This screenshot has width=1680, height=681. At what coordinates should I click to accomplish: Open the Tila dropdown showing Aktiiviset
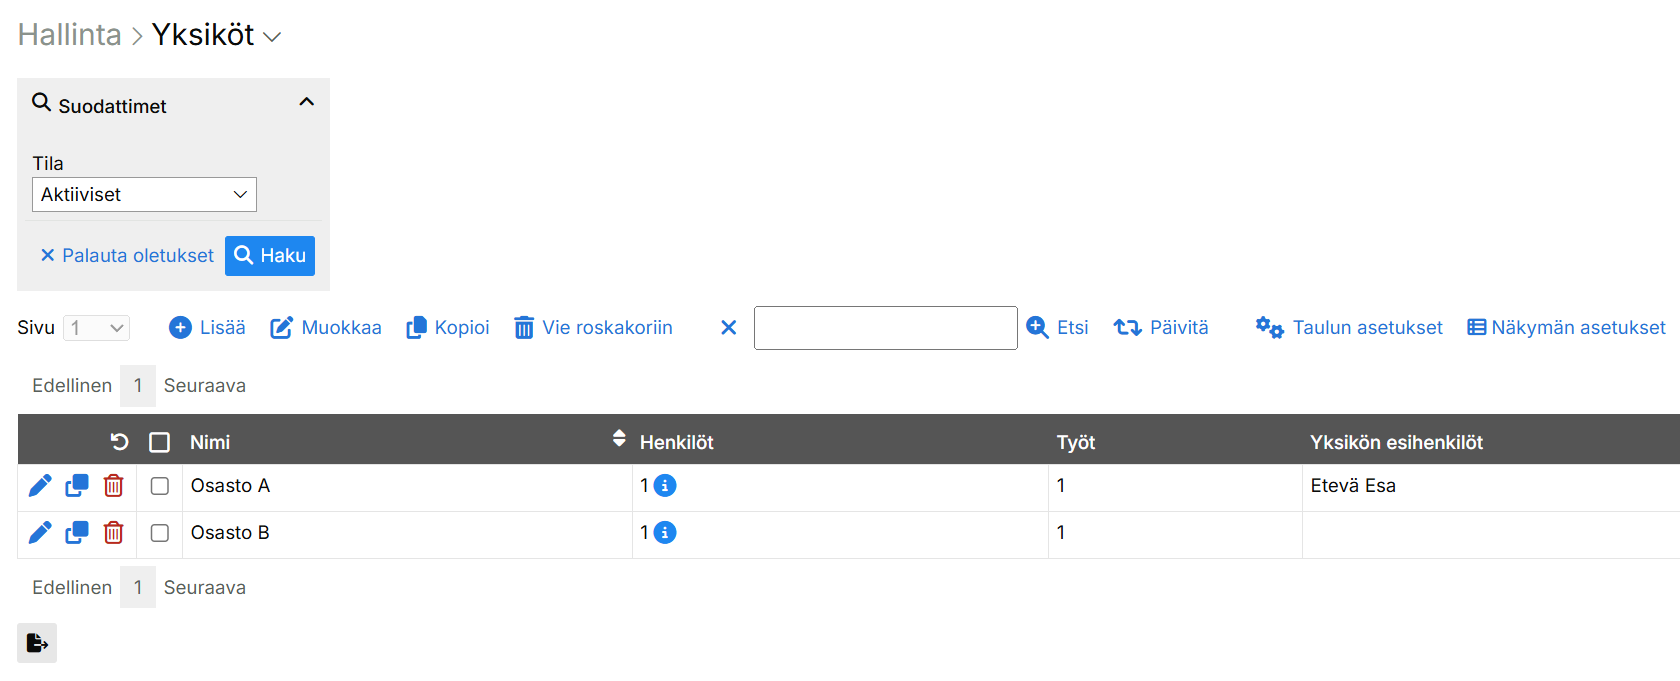tap(144, 195)
